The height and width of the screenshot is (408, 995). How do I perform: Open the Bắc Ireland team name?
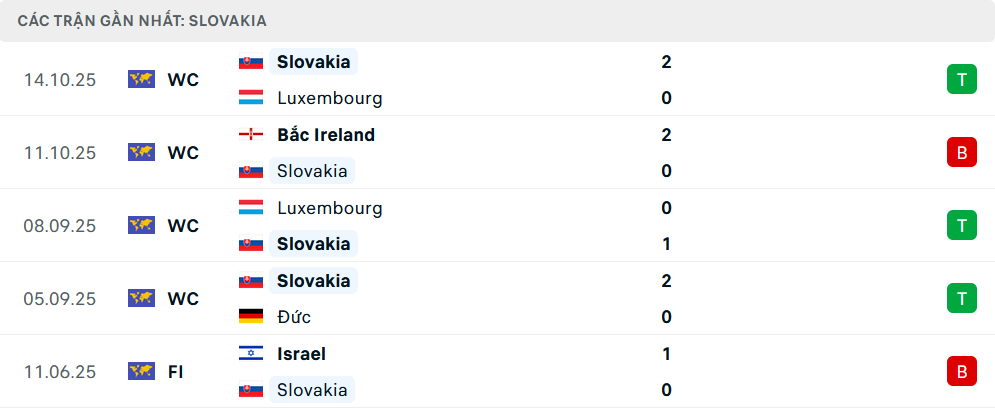[x=326, y=135]
